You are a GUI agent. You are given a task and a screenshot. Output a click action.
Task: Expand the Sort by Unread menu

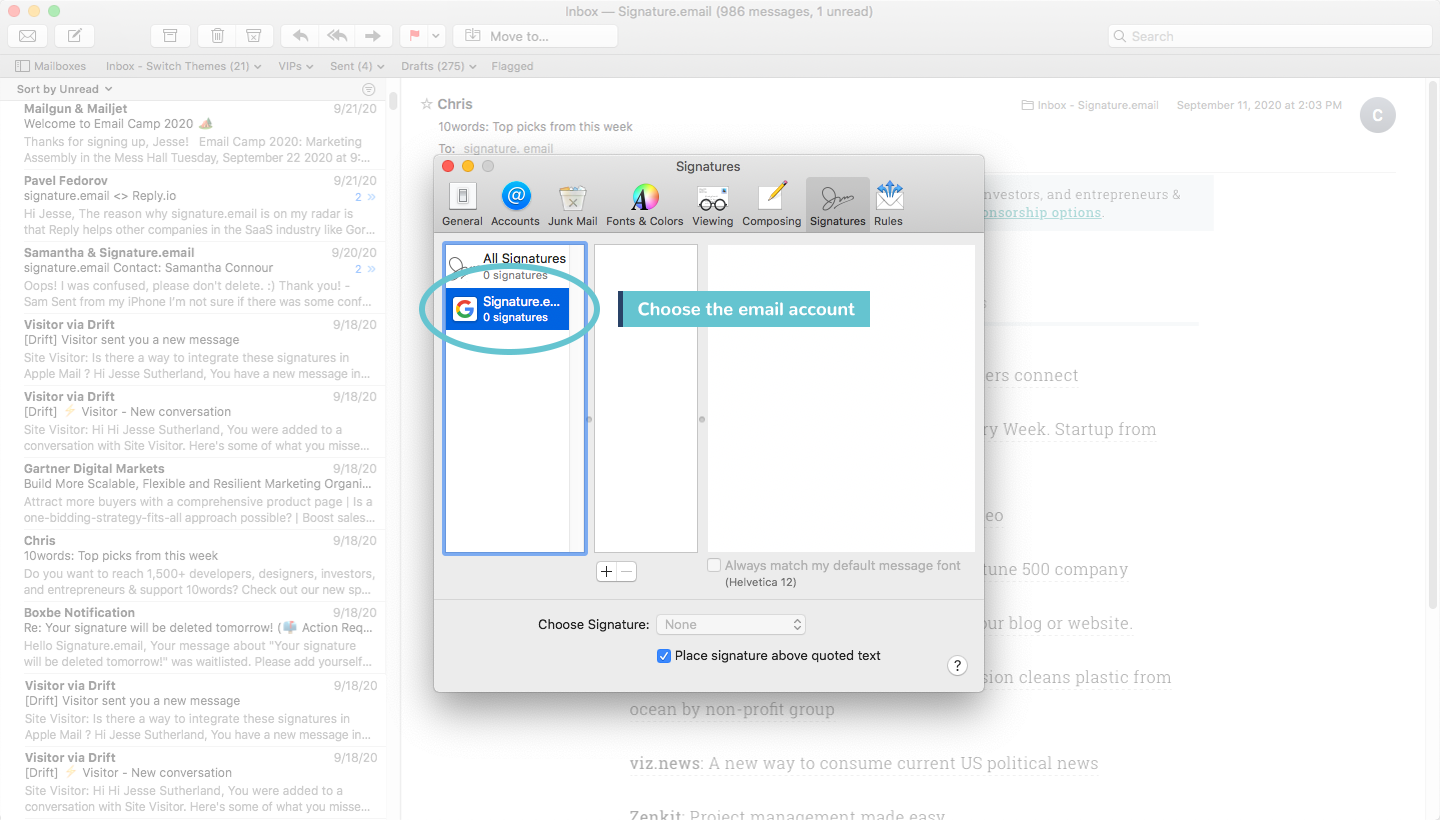[63, 88]
